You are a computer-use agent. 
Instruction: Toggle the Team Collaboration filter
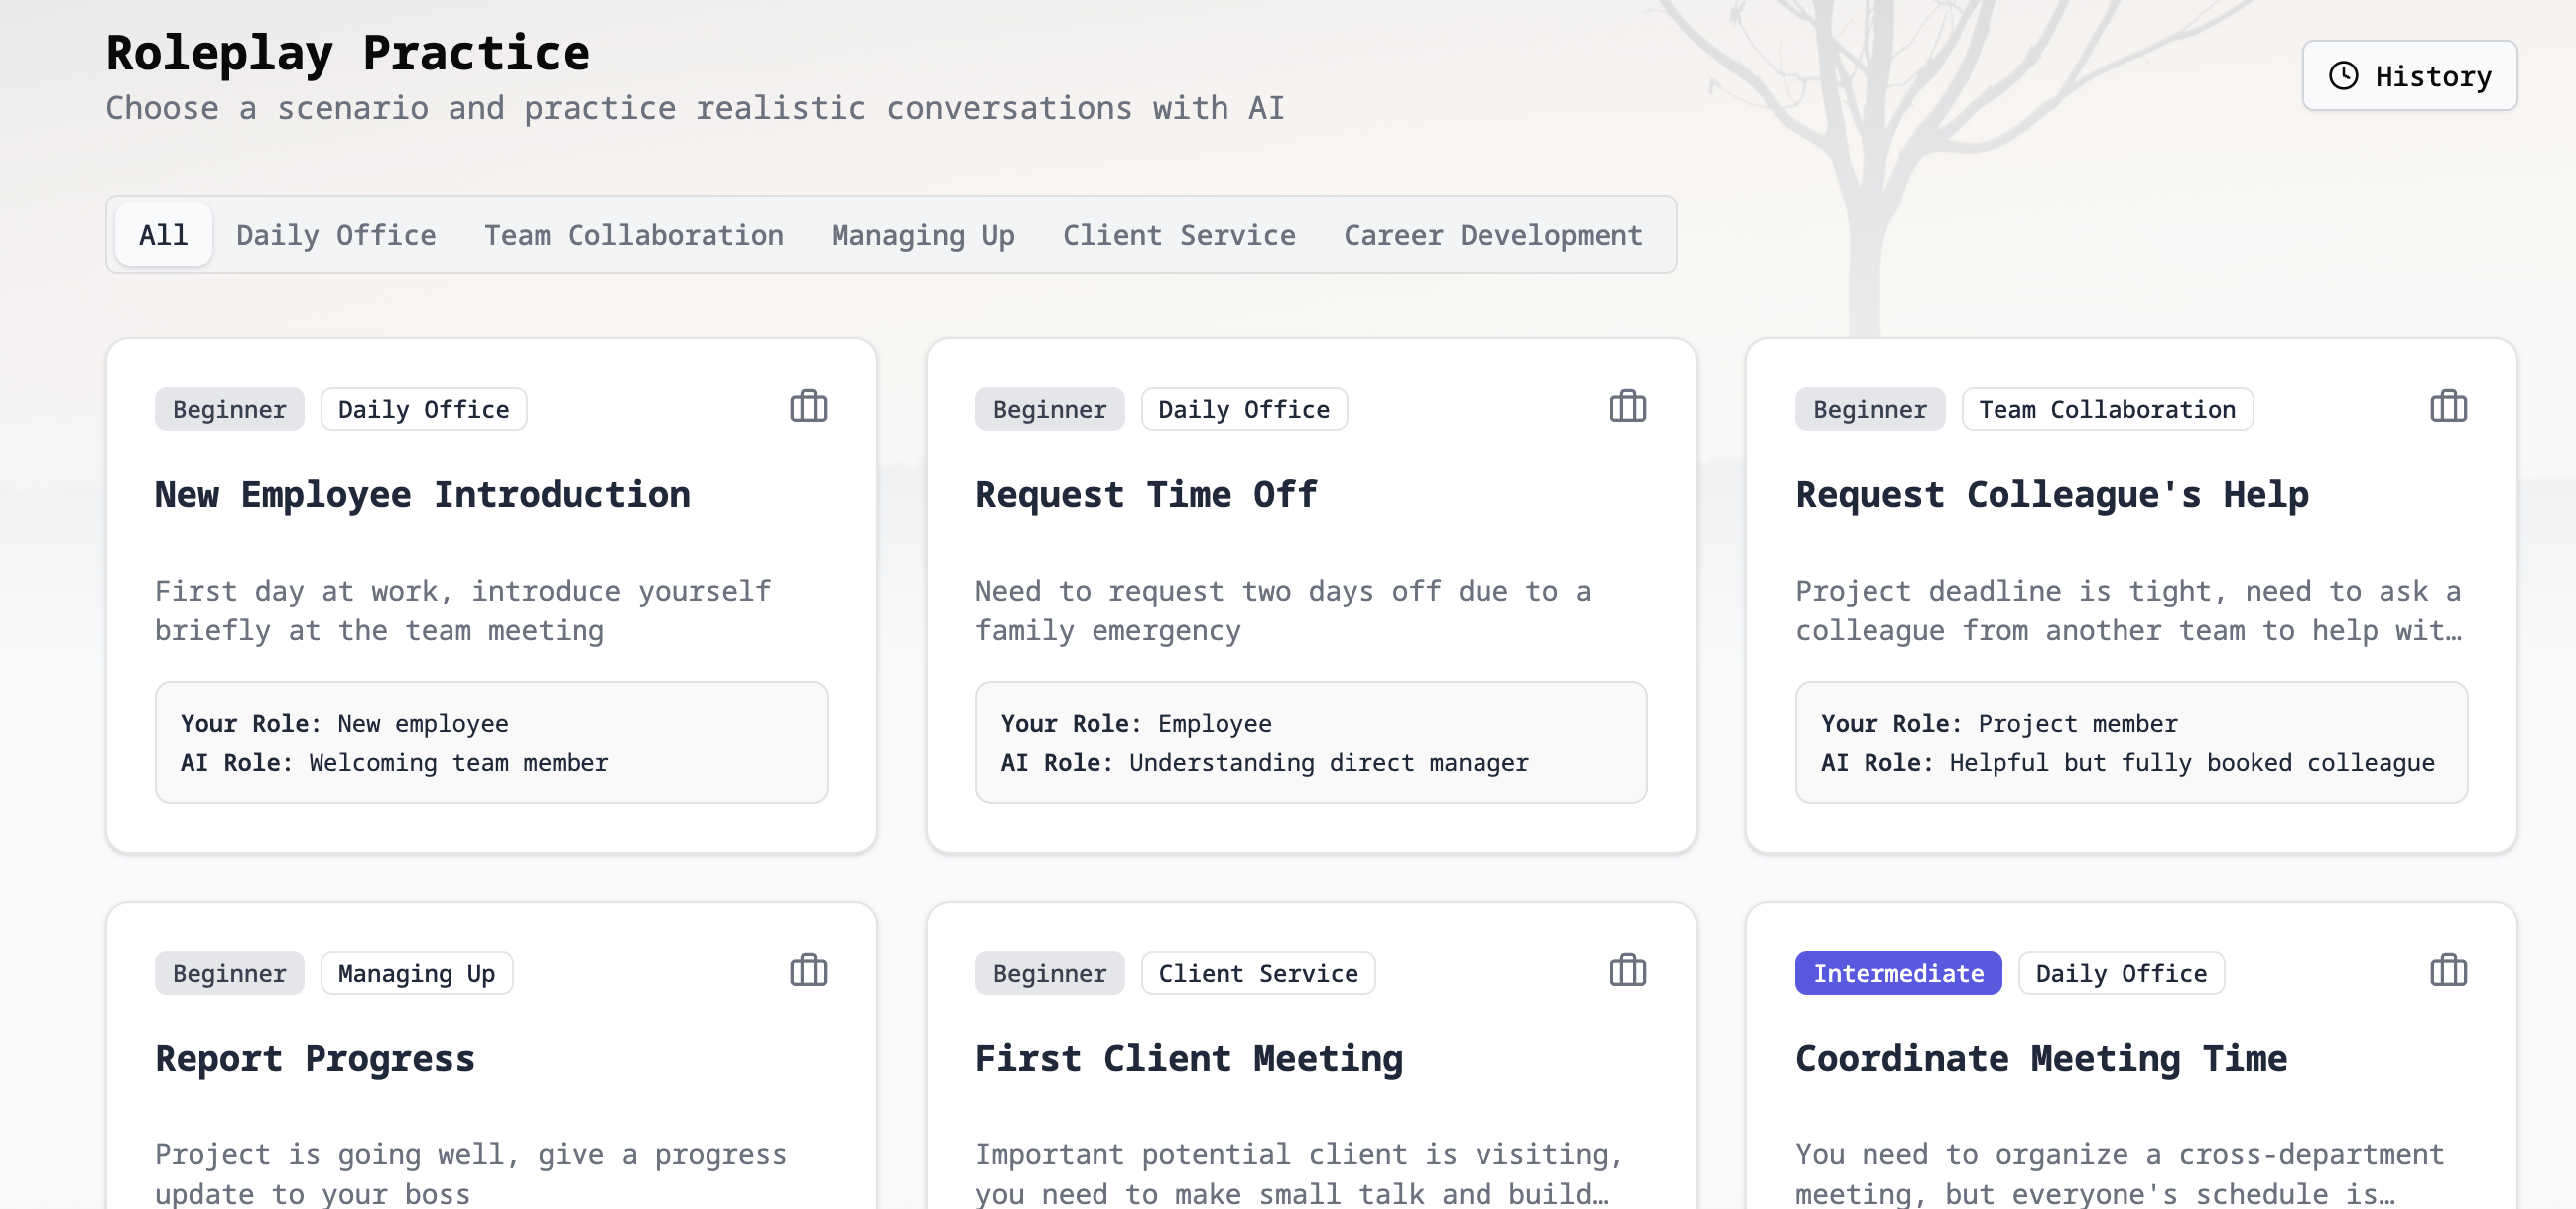[x=633, y=235]
